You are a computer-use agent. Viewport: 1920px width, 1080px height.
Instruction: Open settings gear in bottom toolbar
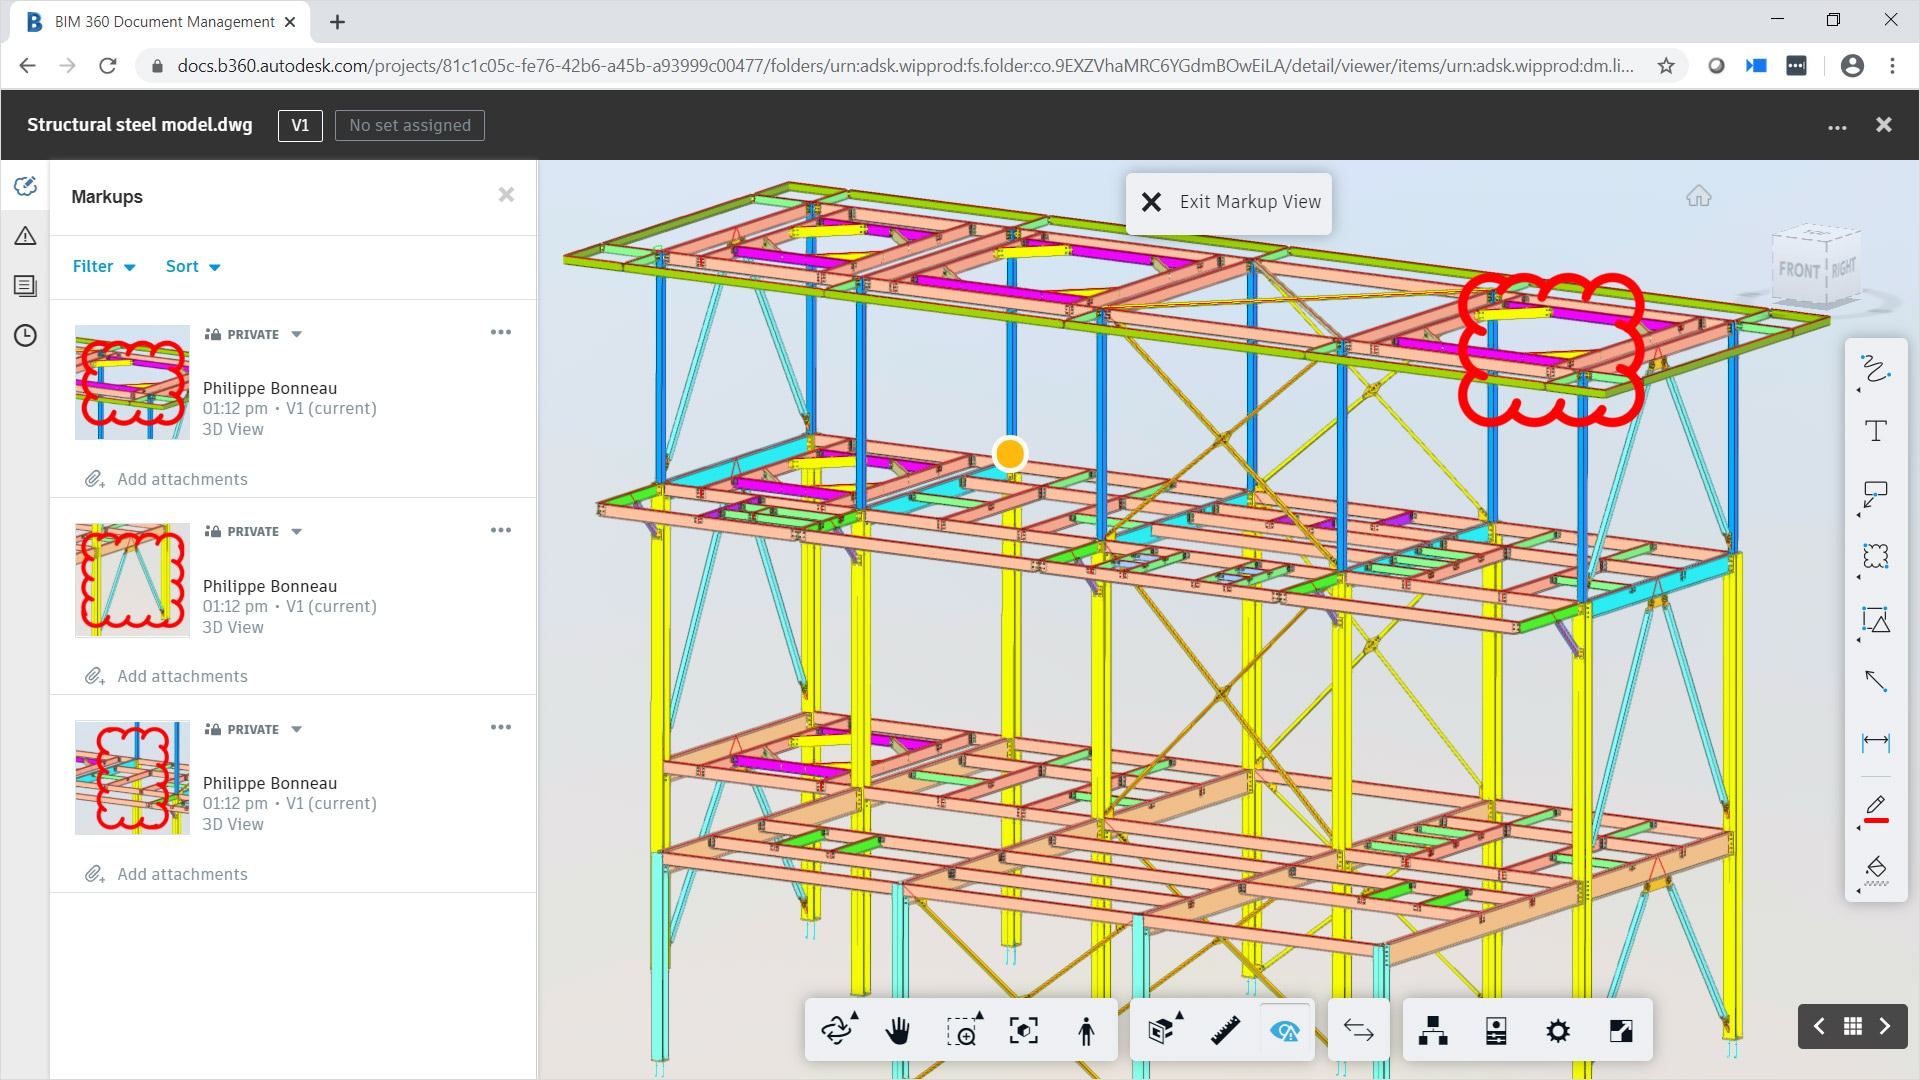click(1559, 1030)
